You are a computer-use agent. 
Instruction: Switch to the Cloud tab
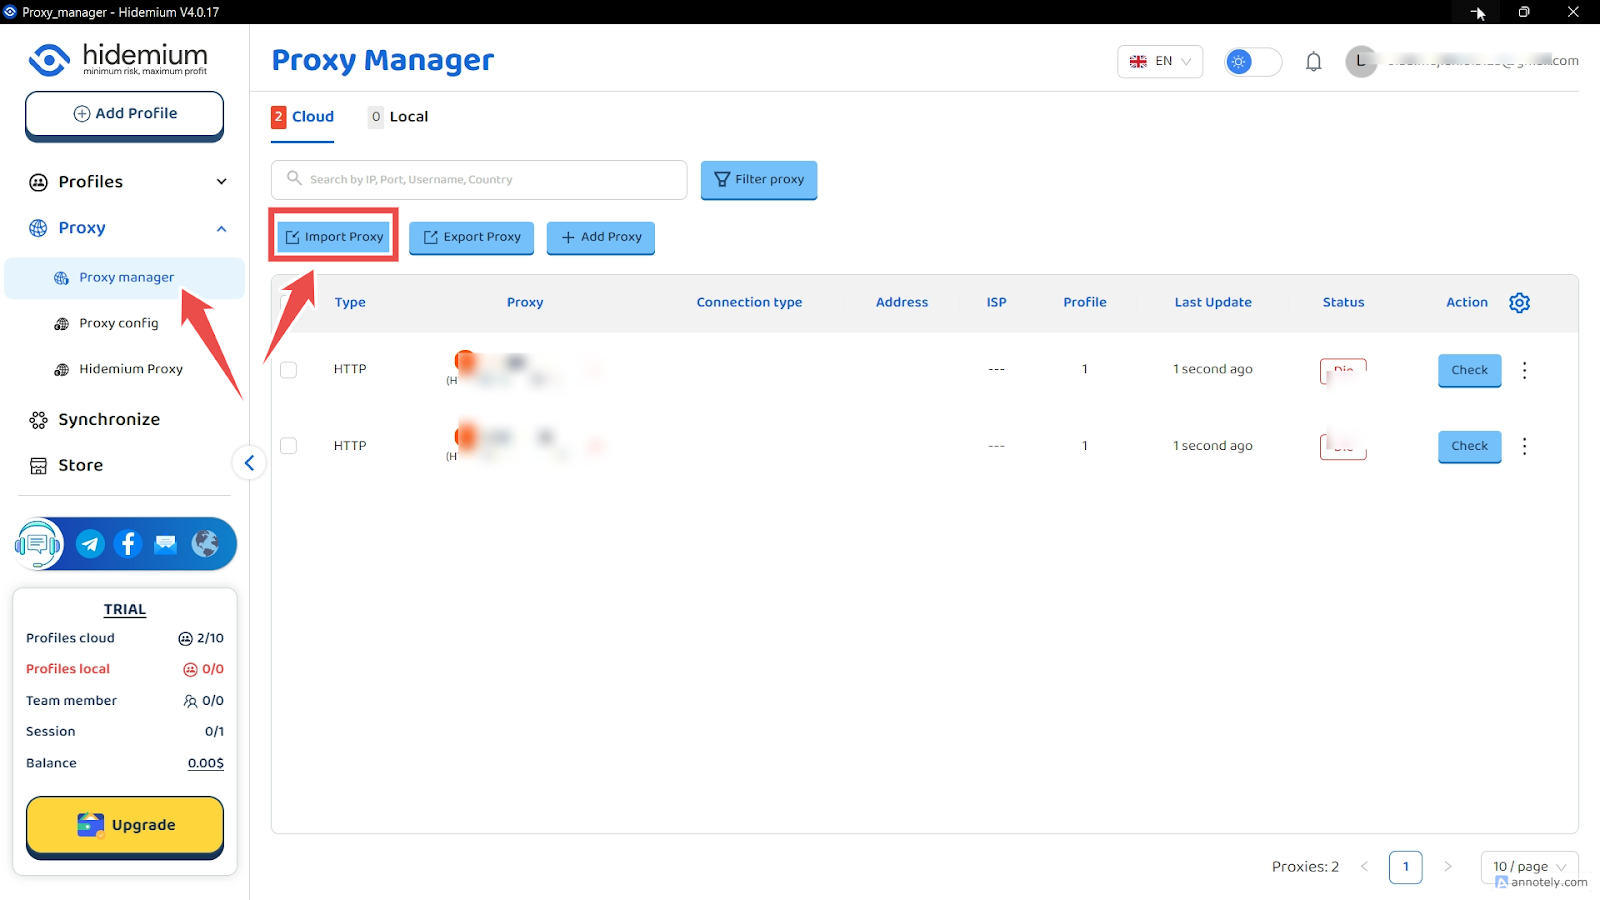click(303, 117)
